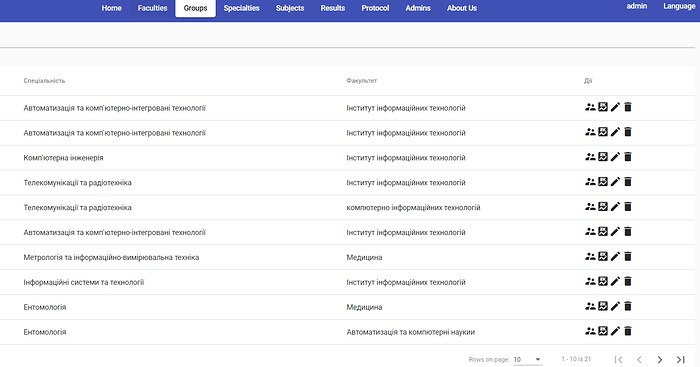The width and height of the screenshot is (700, 367).
Task: View students in Метрологія та інформаційно-вимірювальна техніка row
Action: pyautogui.click(x=590, y=257)
